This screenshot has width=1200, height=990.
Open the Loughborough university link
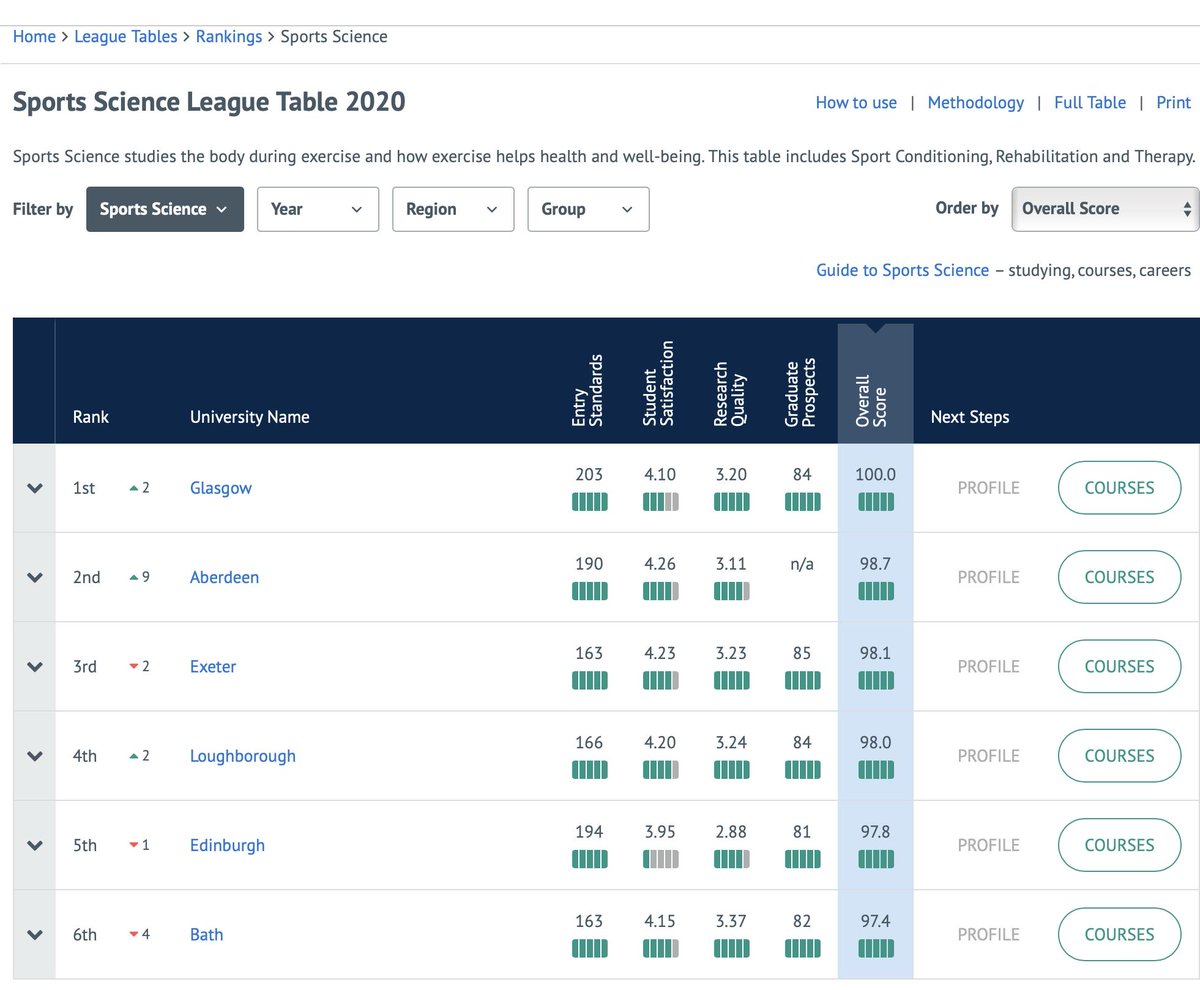click(243, 756)
